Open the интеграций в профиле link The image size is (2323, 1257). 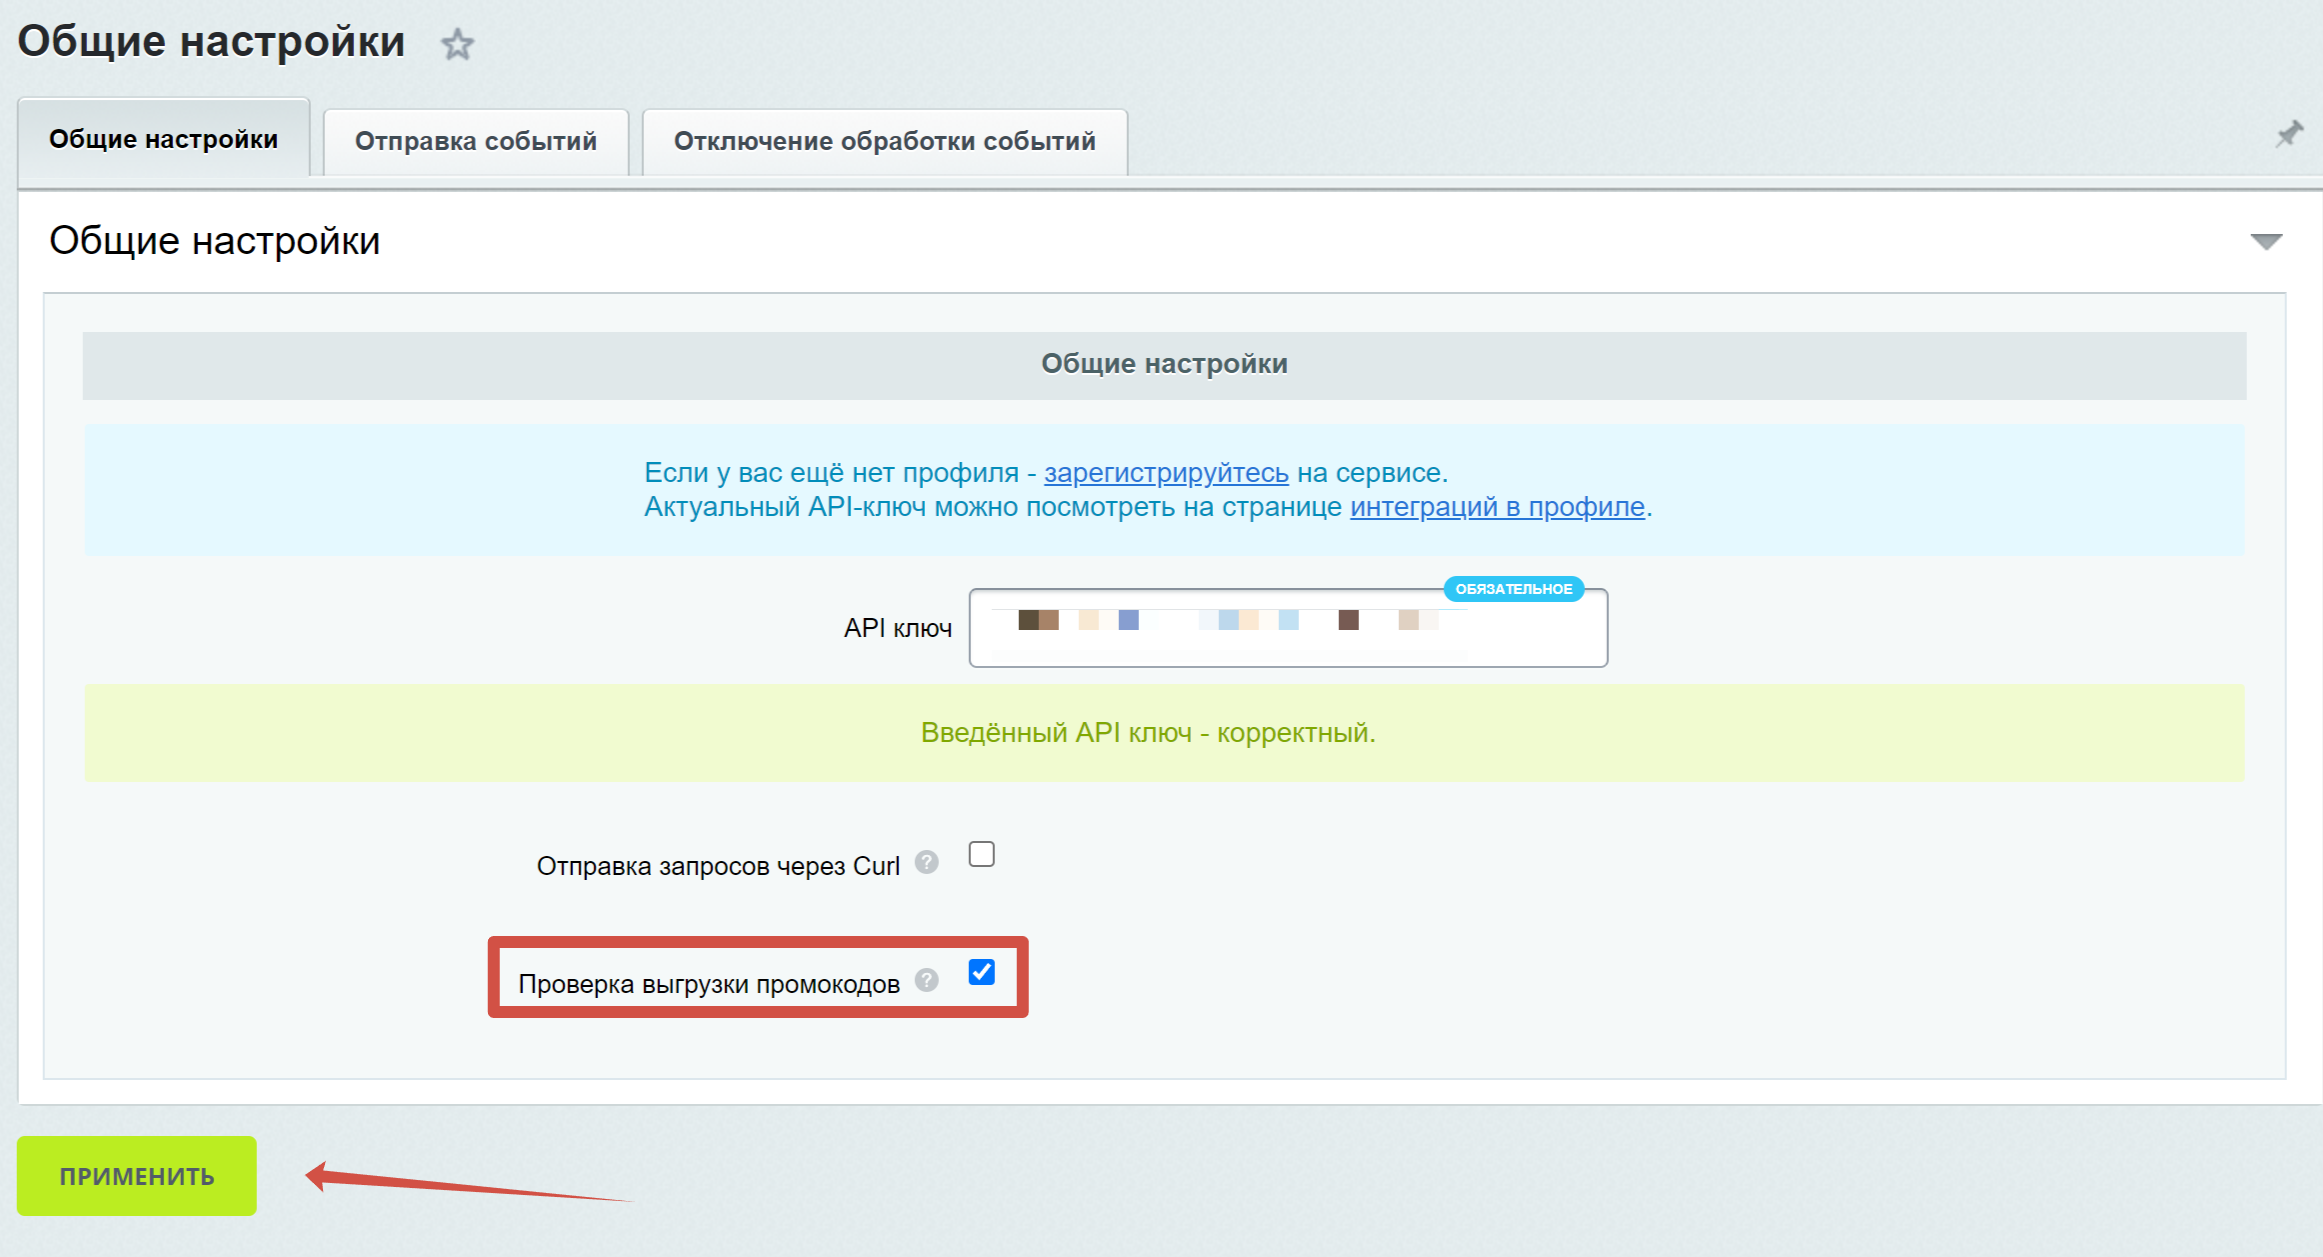pyautogui.click(x=1497, y=507)
